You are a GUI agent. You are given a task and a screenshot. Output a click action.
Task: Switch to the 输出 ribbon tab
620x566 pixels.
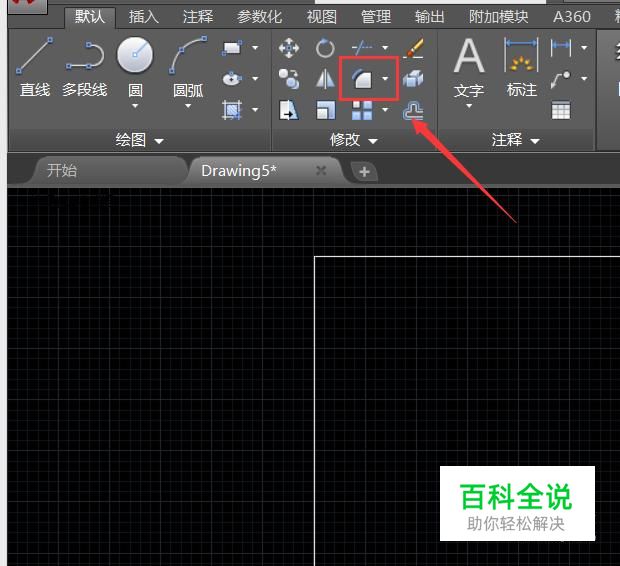tap(429, 17)
